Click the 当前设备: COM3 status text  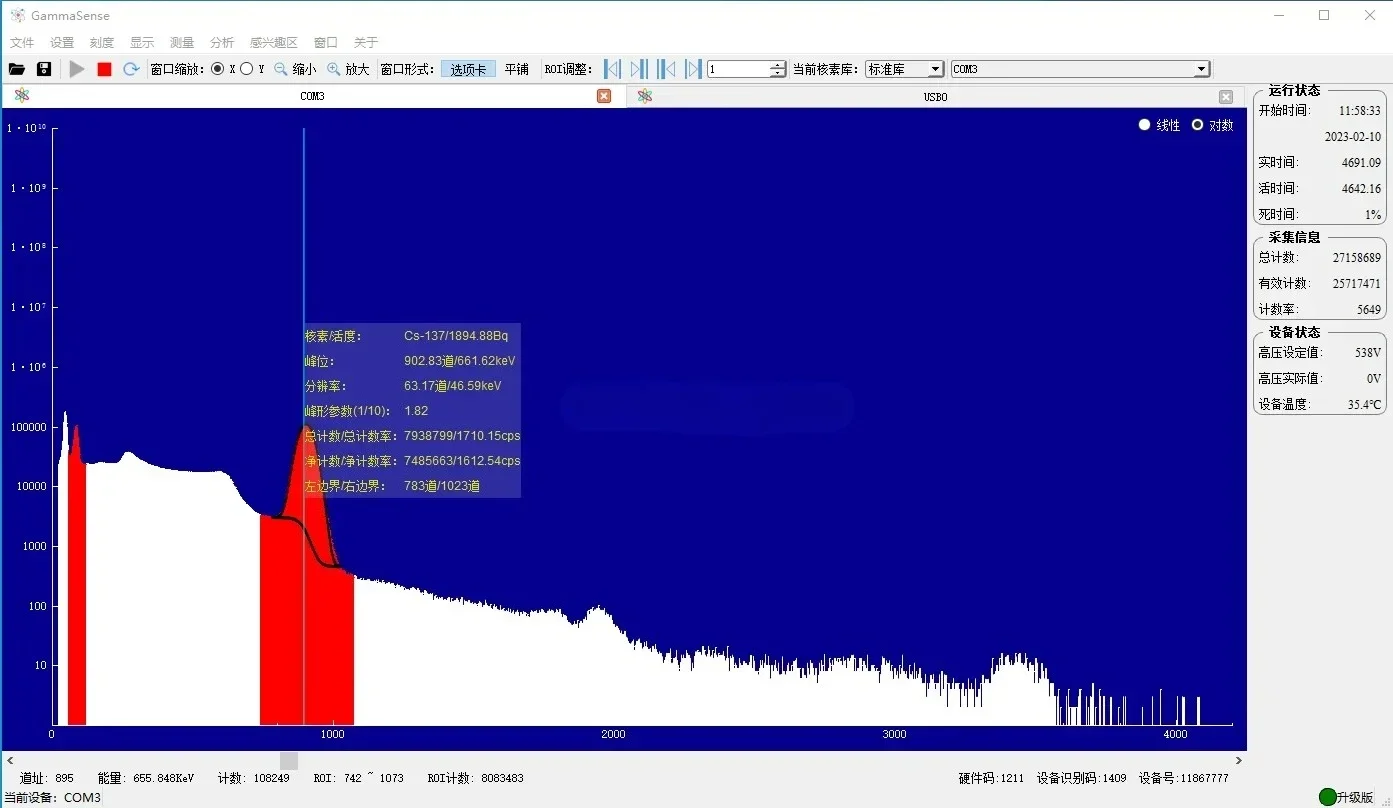click(x=52, y=798)
